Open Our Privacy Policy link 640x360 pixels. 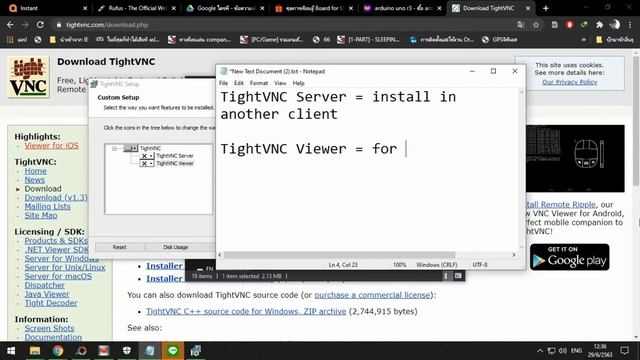(569, 82)
